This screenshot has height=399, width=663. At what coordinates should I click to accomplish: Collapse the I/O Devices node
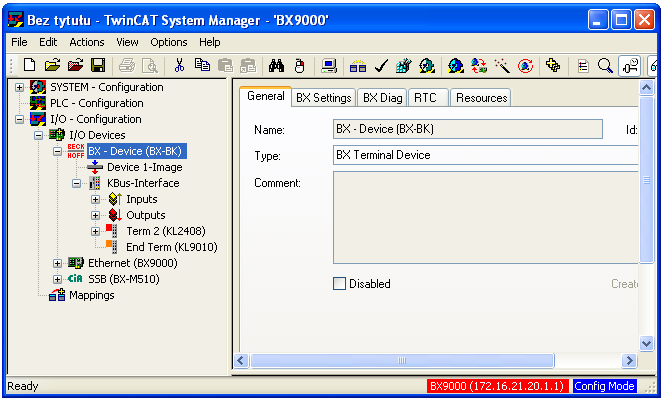pyautogui.click(x=38, y=136)
